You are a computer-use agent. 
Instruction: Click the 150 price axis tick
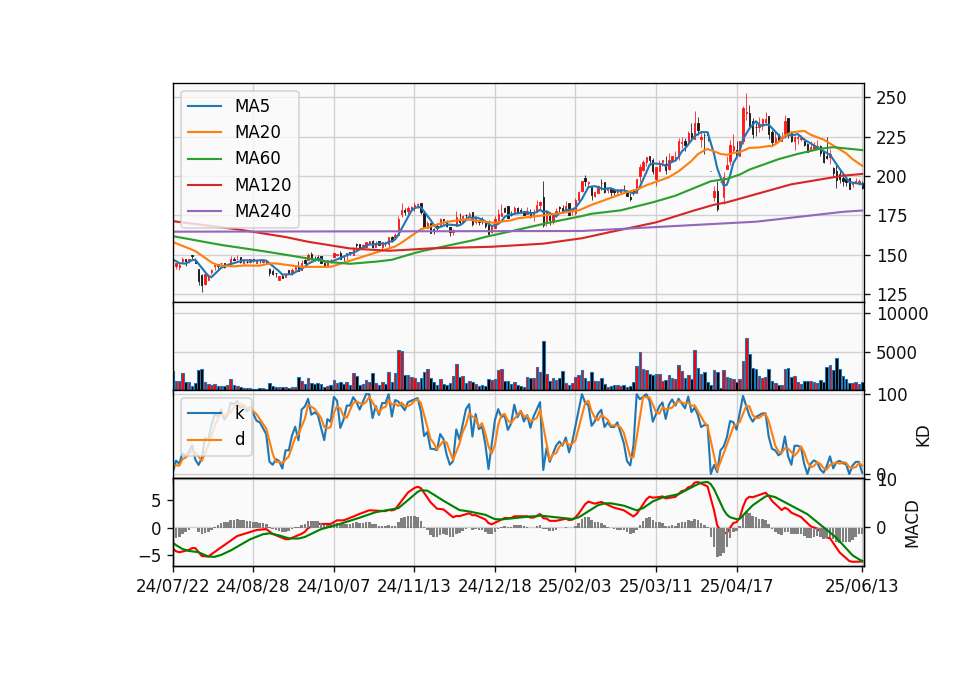pos(891,256)
